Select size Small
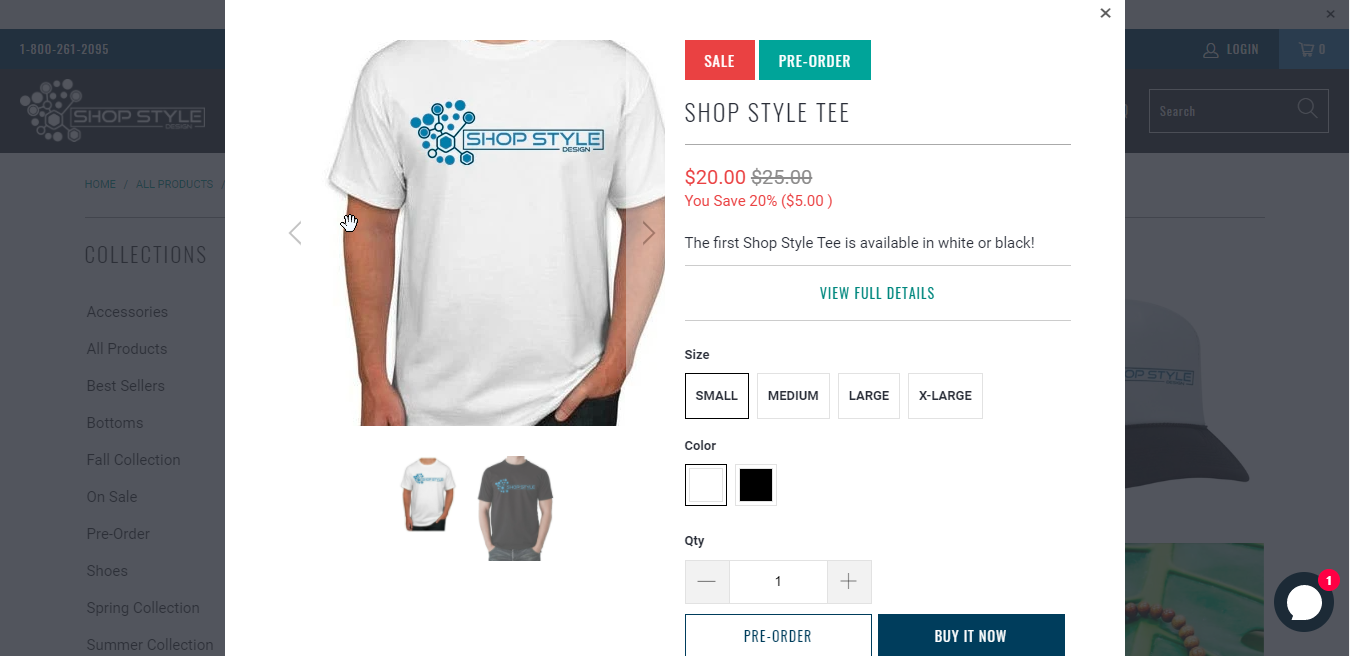The width and height of the screenshot is (1350, 656). pyautogui.click(x=717, y=396)
